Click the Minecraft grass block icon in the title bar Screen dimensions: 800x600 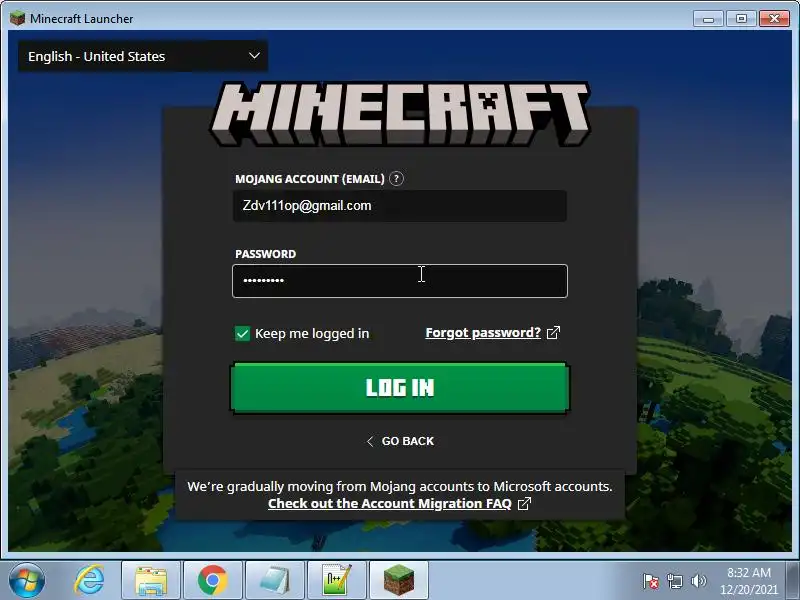coord(17,18)
